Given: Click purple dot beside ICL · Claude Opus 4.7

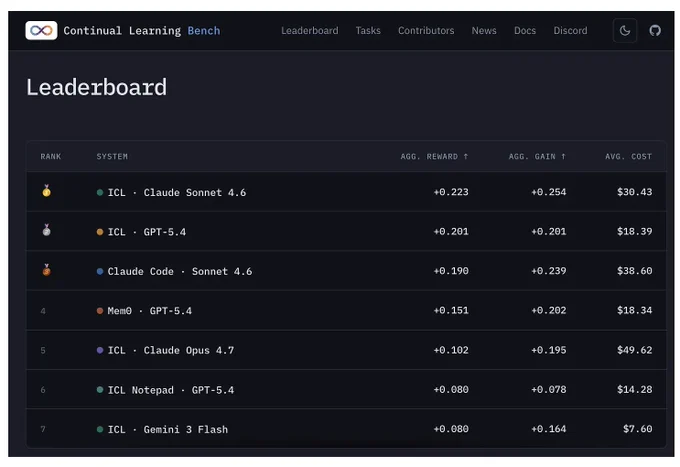Looking at the screenshot, I should coord(100,350).
